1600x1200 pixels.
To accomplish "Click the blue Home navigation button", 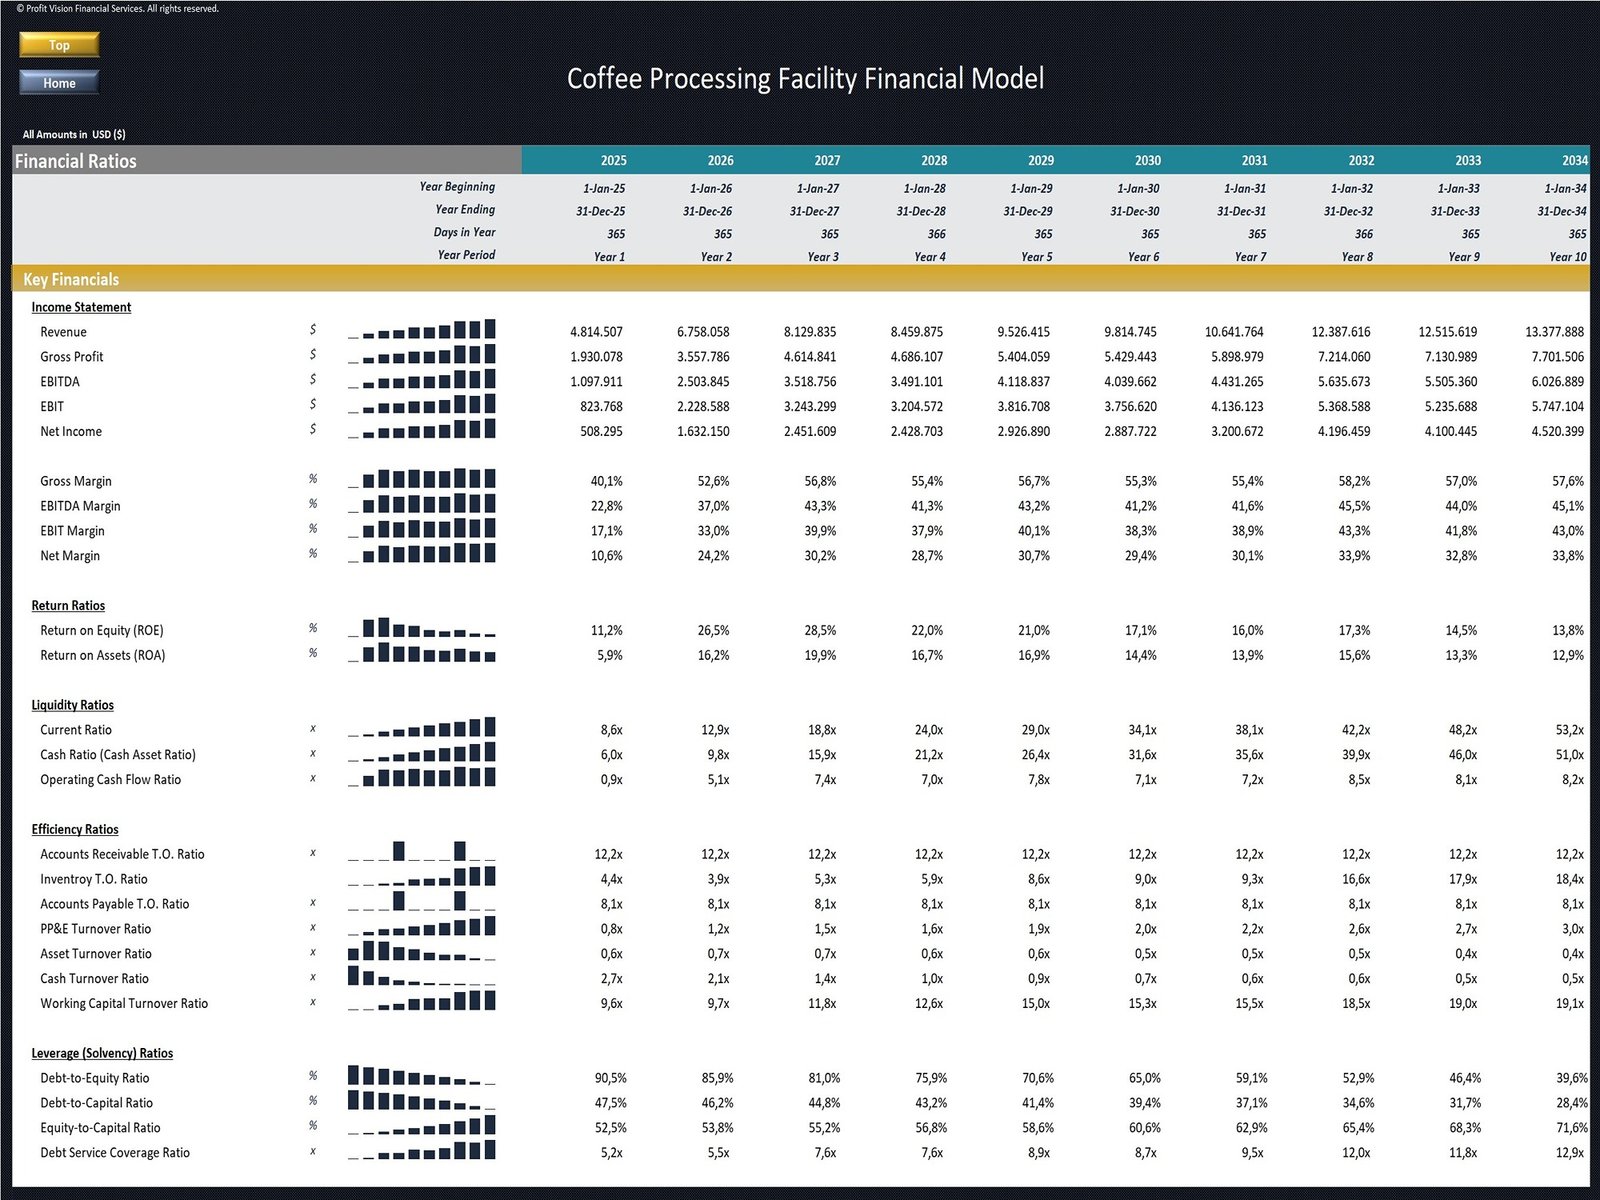I will (x=58, y=83).
